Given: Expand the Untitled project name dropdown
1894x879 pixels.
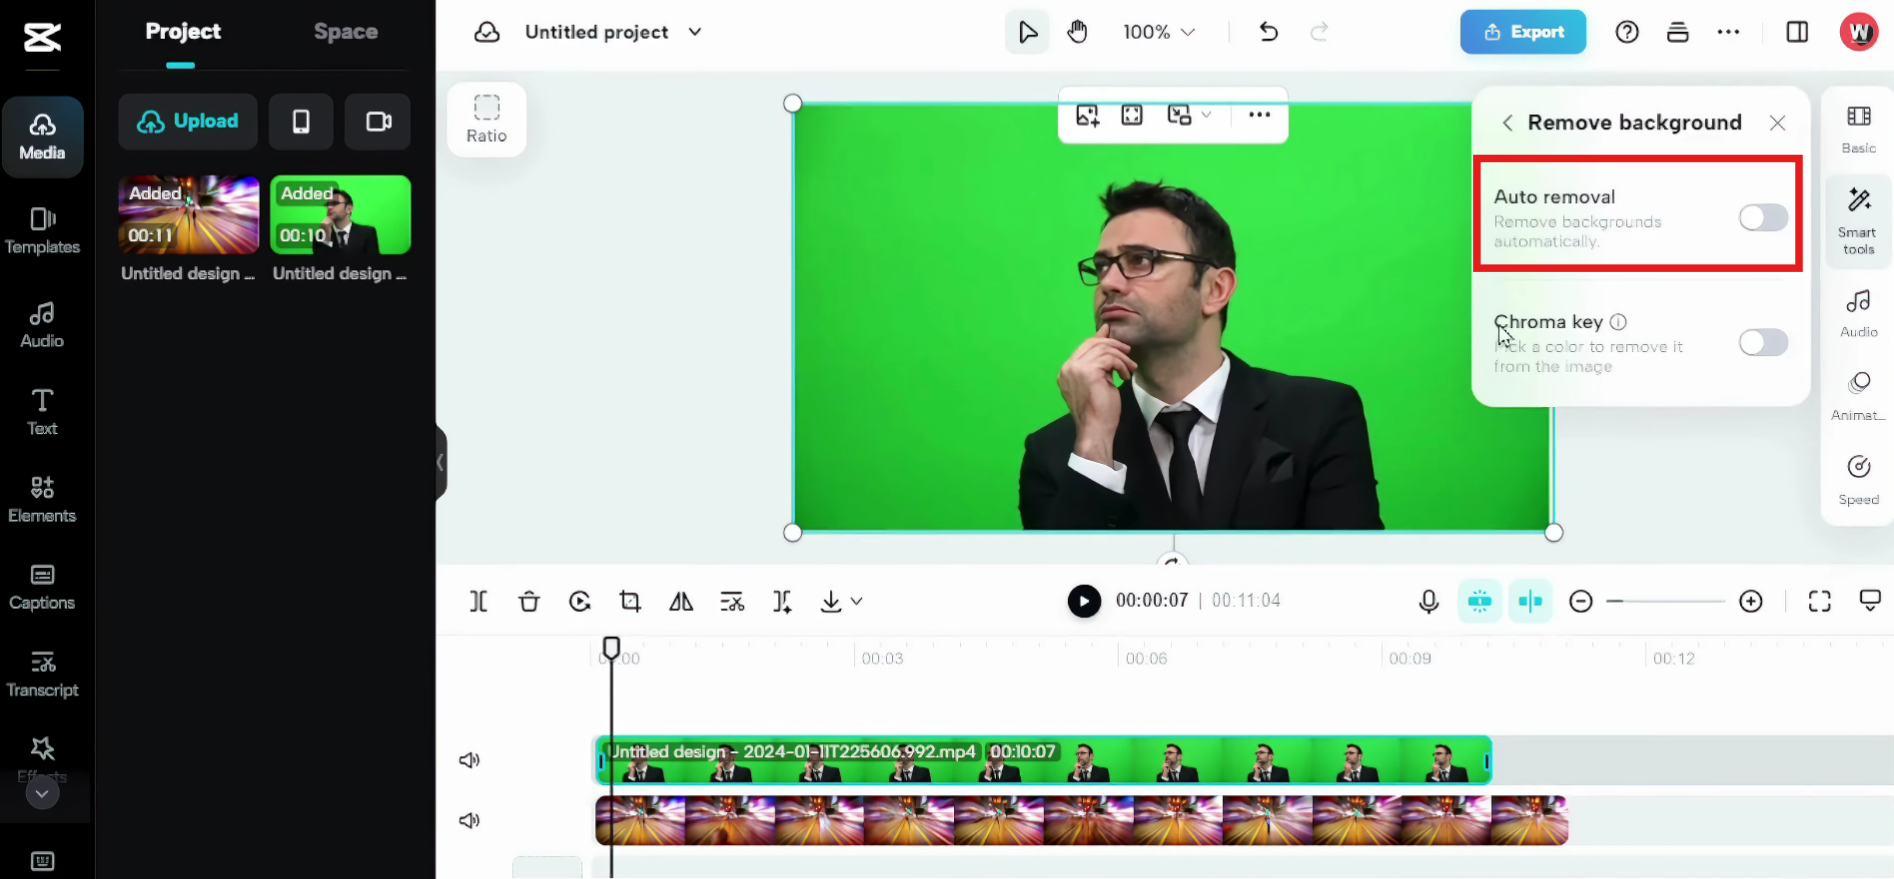Looking at the screenshot, I should (695, 32).
